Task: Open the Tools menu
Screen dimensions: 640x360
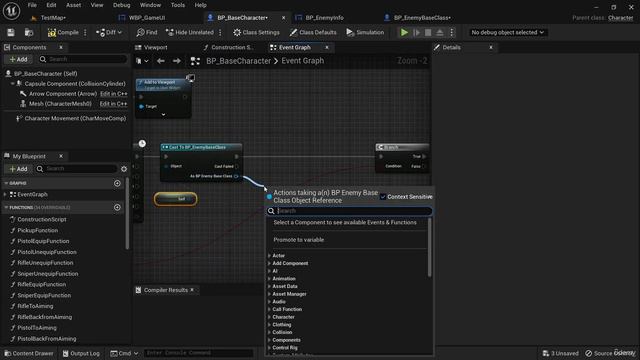Action: pos(178,5)
